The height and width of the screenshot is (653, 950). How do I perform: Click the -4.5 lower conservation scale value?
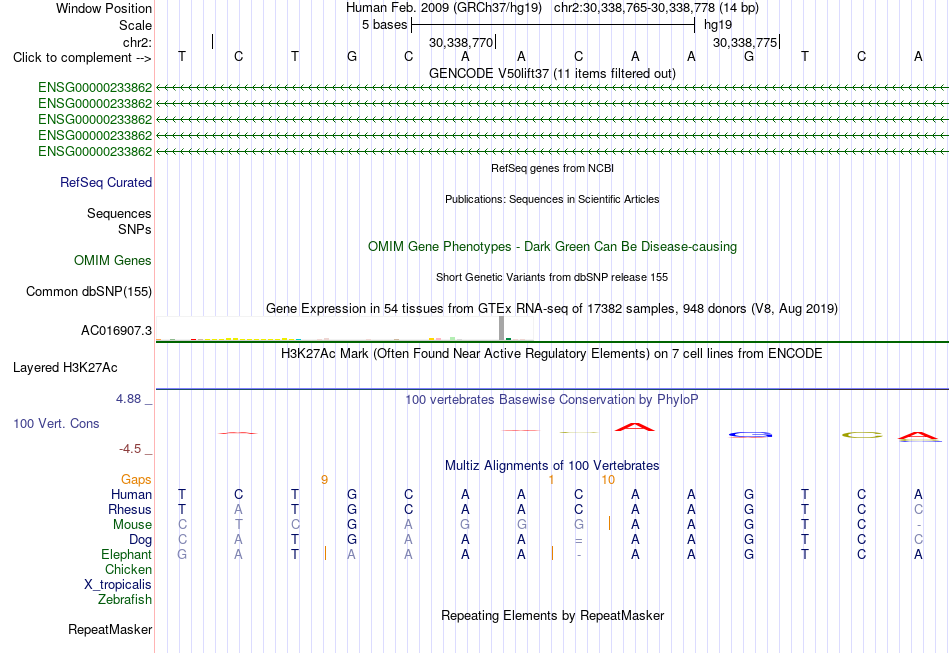click(x=130, y=449)
